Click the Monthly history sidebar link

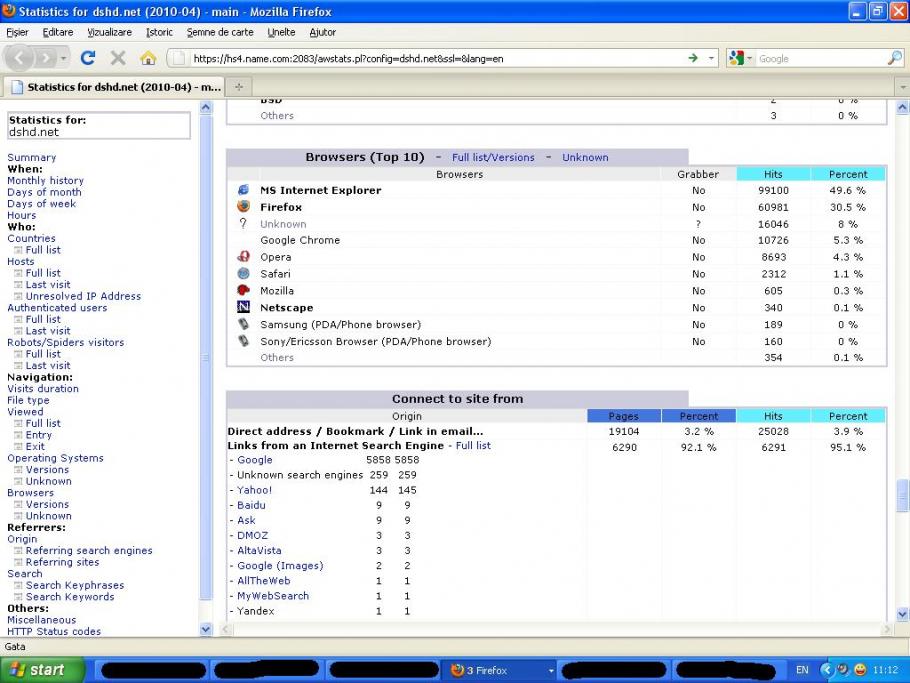[45, 181]
